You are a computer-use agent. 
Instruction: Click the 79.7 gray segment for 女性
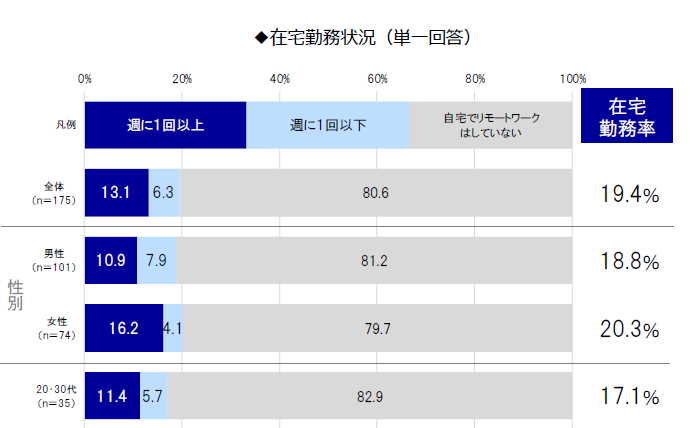coord(378,327)
